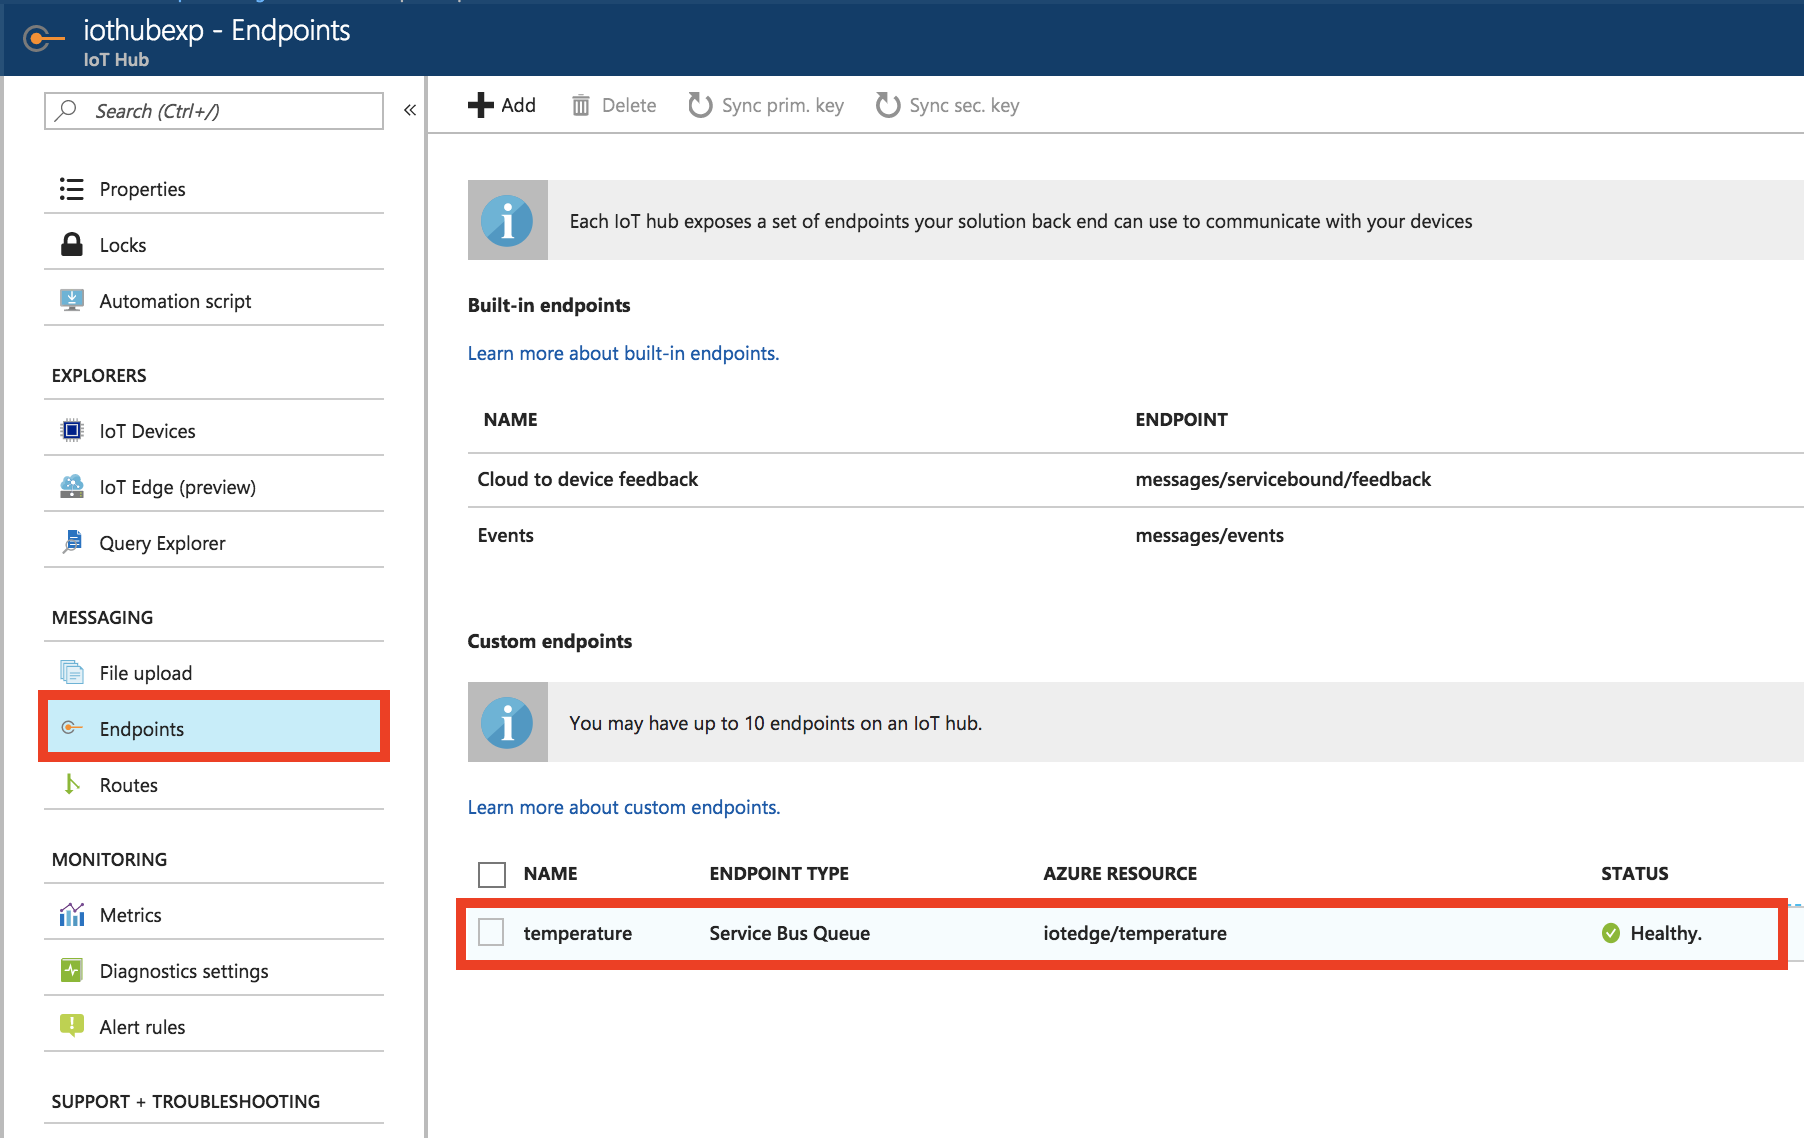
Task: Select the Events endpoint row
Action: (x=1136, y=535)
